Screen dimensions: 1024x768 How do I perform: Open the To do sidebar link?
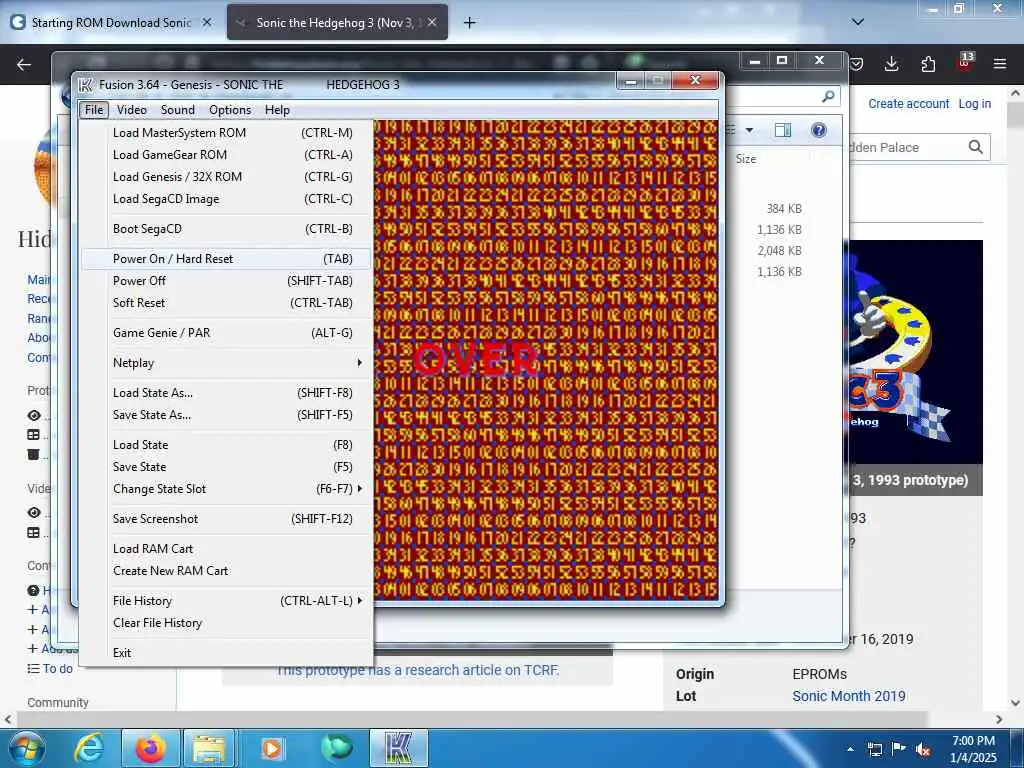tap(57, 669)
